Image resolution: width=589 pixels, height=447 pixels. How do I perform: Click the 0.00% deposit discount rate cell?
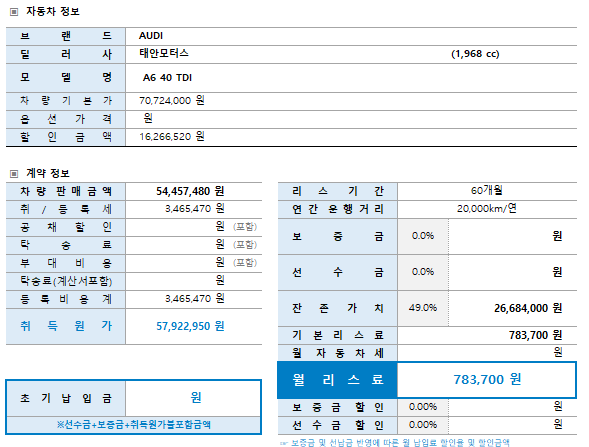click(423, 407)
